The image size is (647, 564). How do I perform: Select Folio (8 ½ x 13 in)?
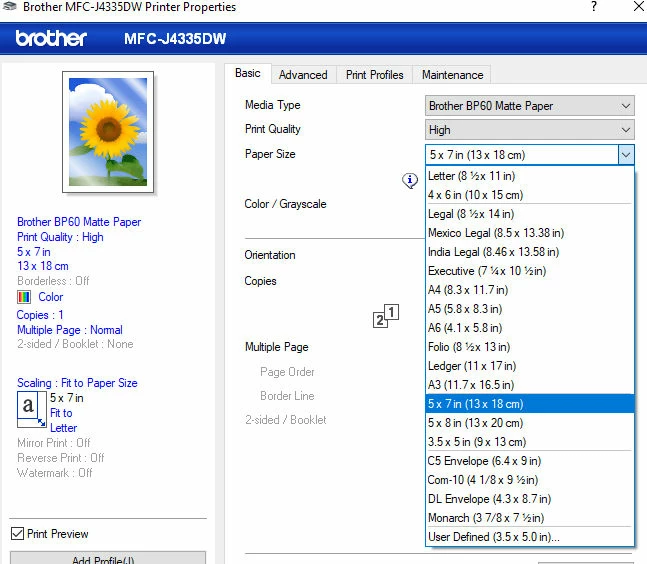click(529, 347)
